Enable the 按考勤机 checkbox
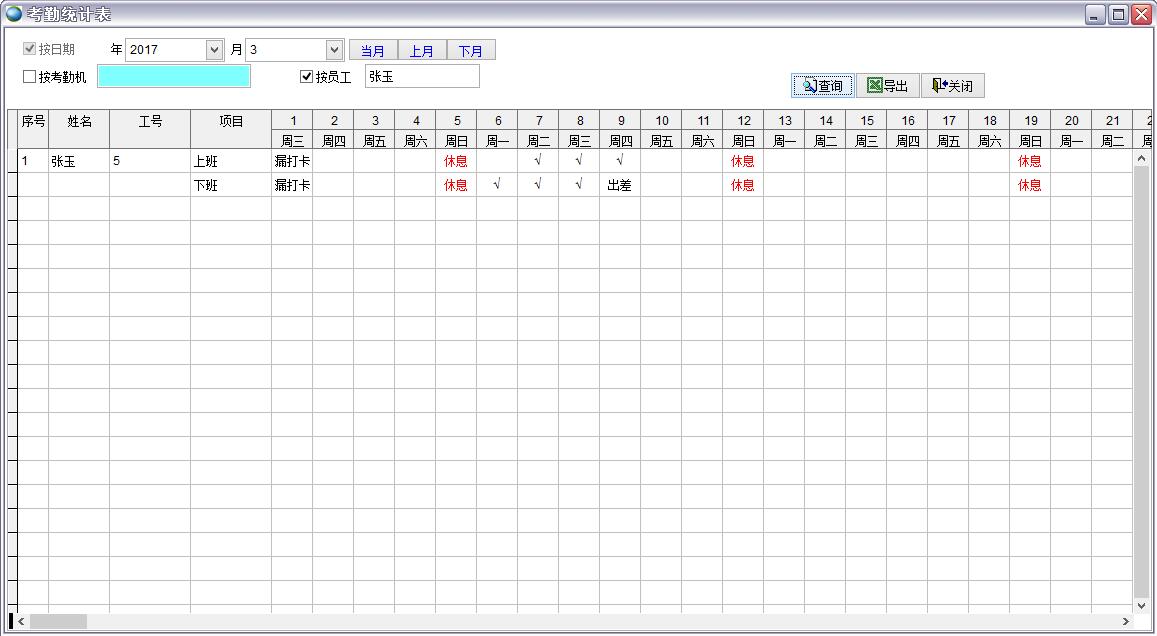 [29, 77]
